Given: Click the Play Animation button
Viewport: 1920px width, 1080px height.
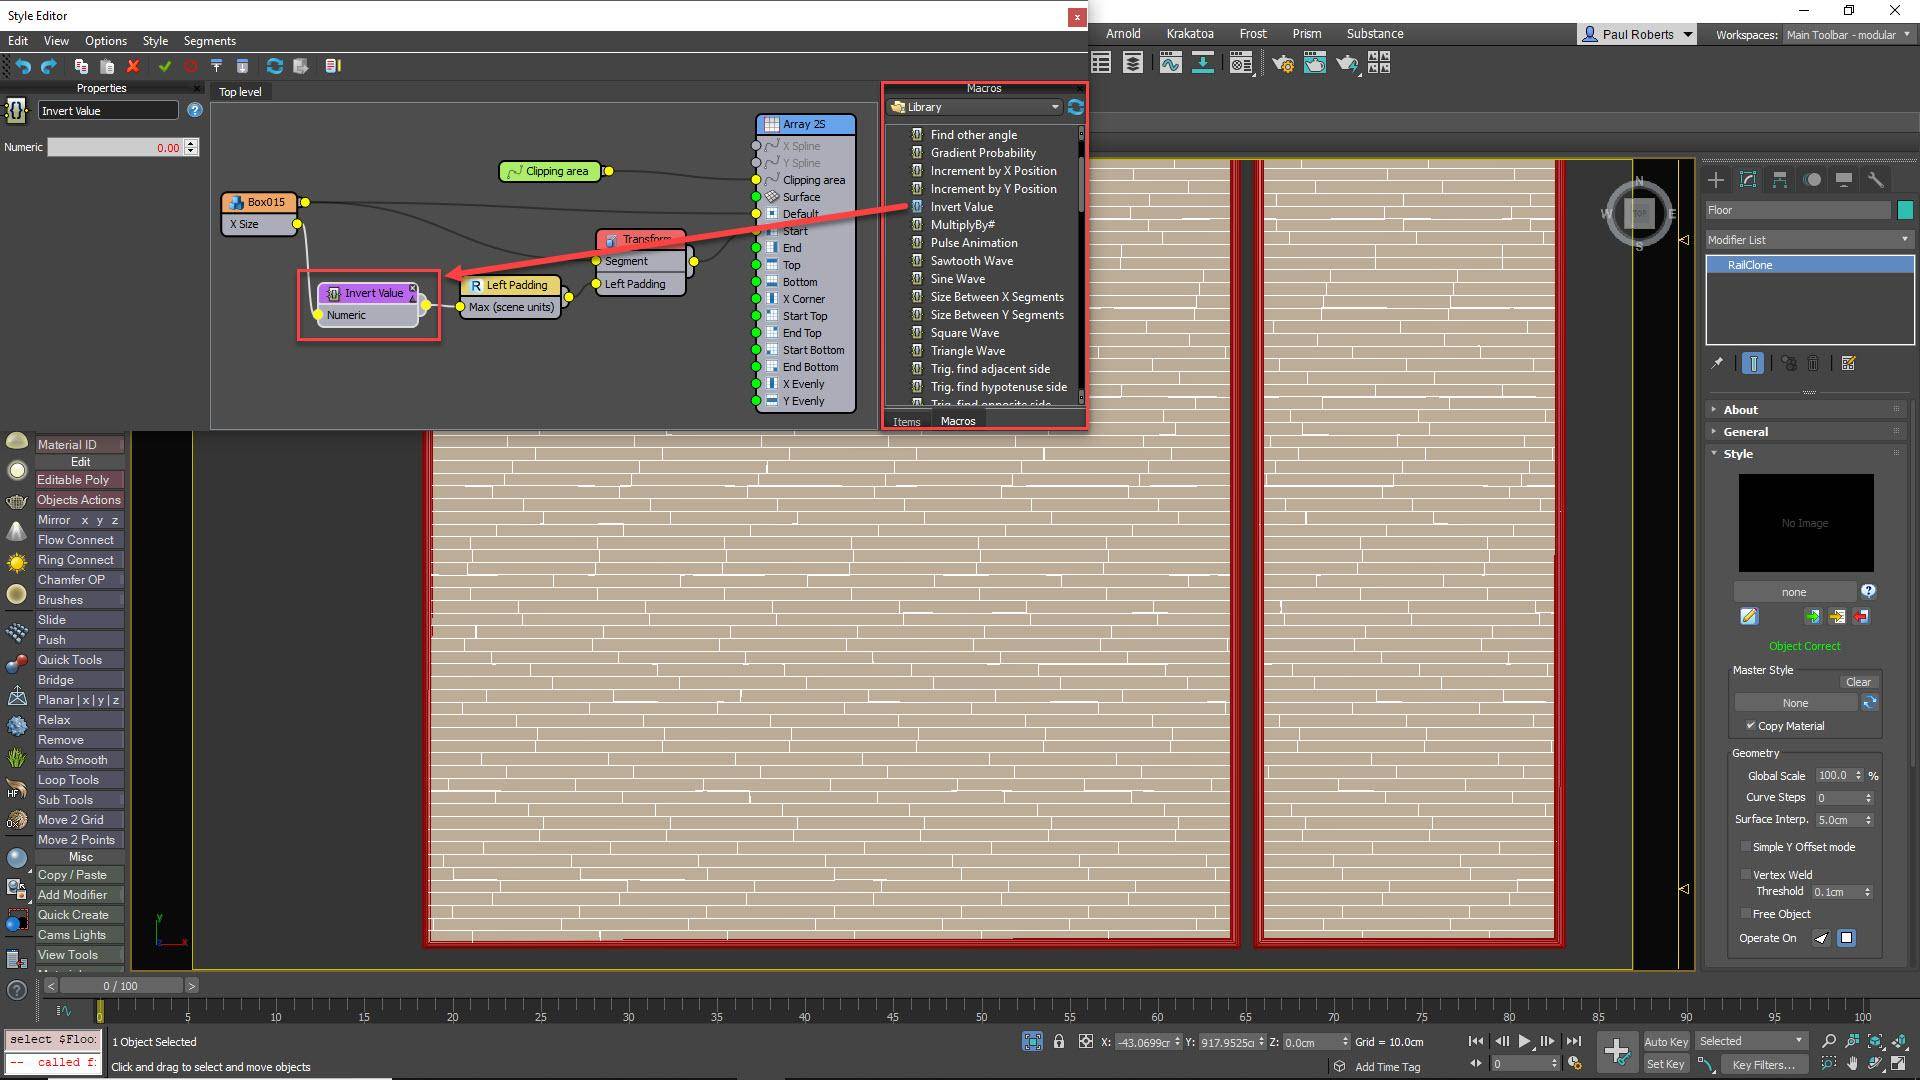Looking at the screenshot, I should point(1524,1041).
